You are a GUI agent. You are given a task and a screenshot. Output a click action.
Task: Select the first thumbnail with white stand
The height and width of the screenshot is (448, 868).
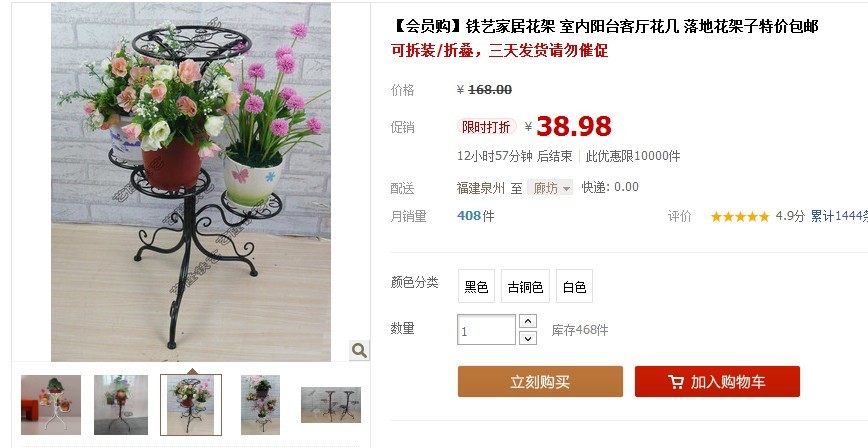click(x=51, y=405)
